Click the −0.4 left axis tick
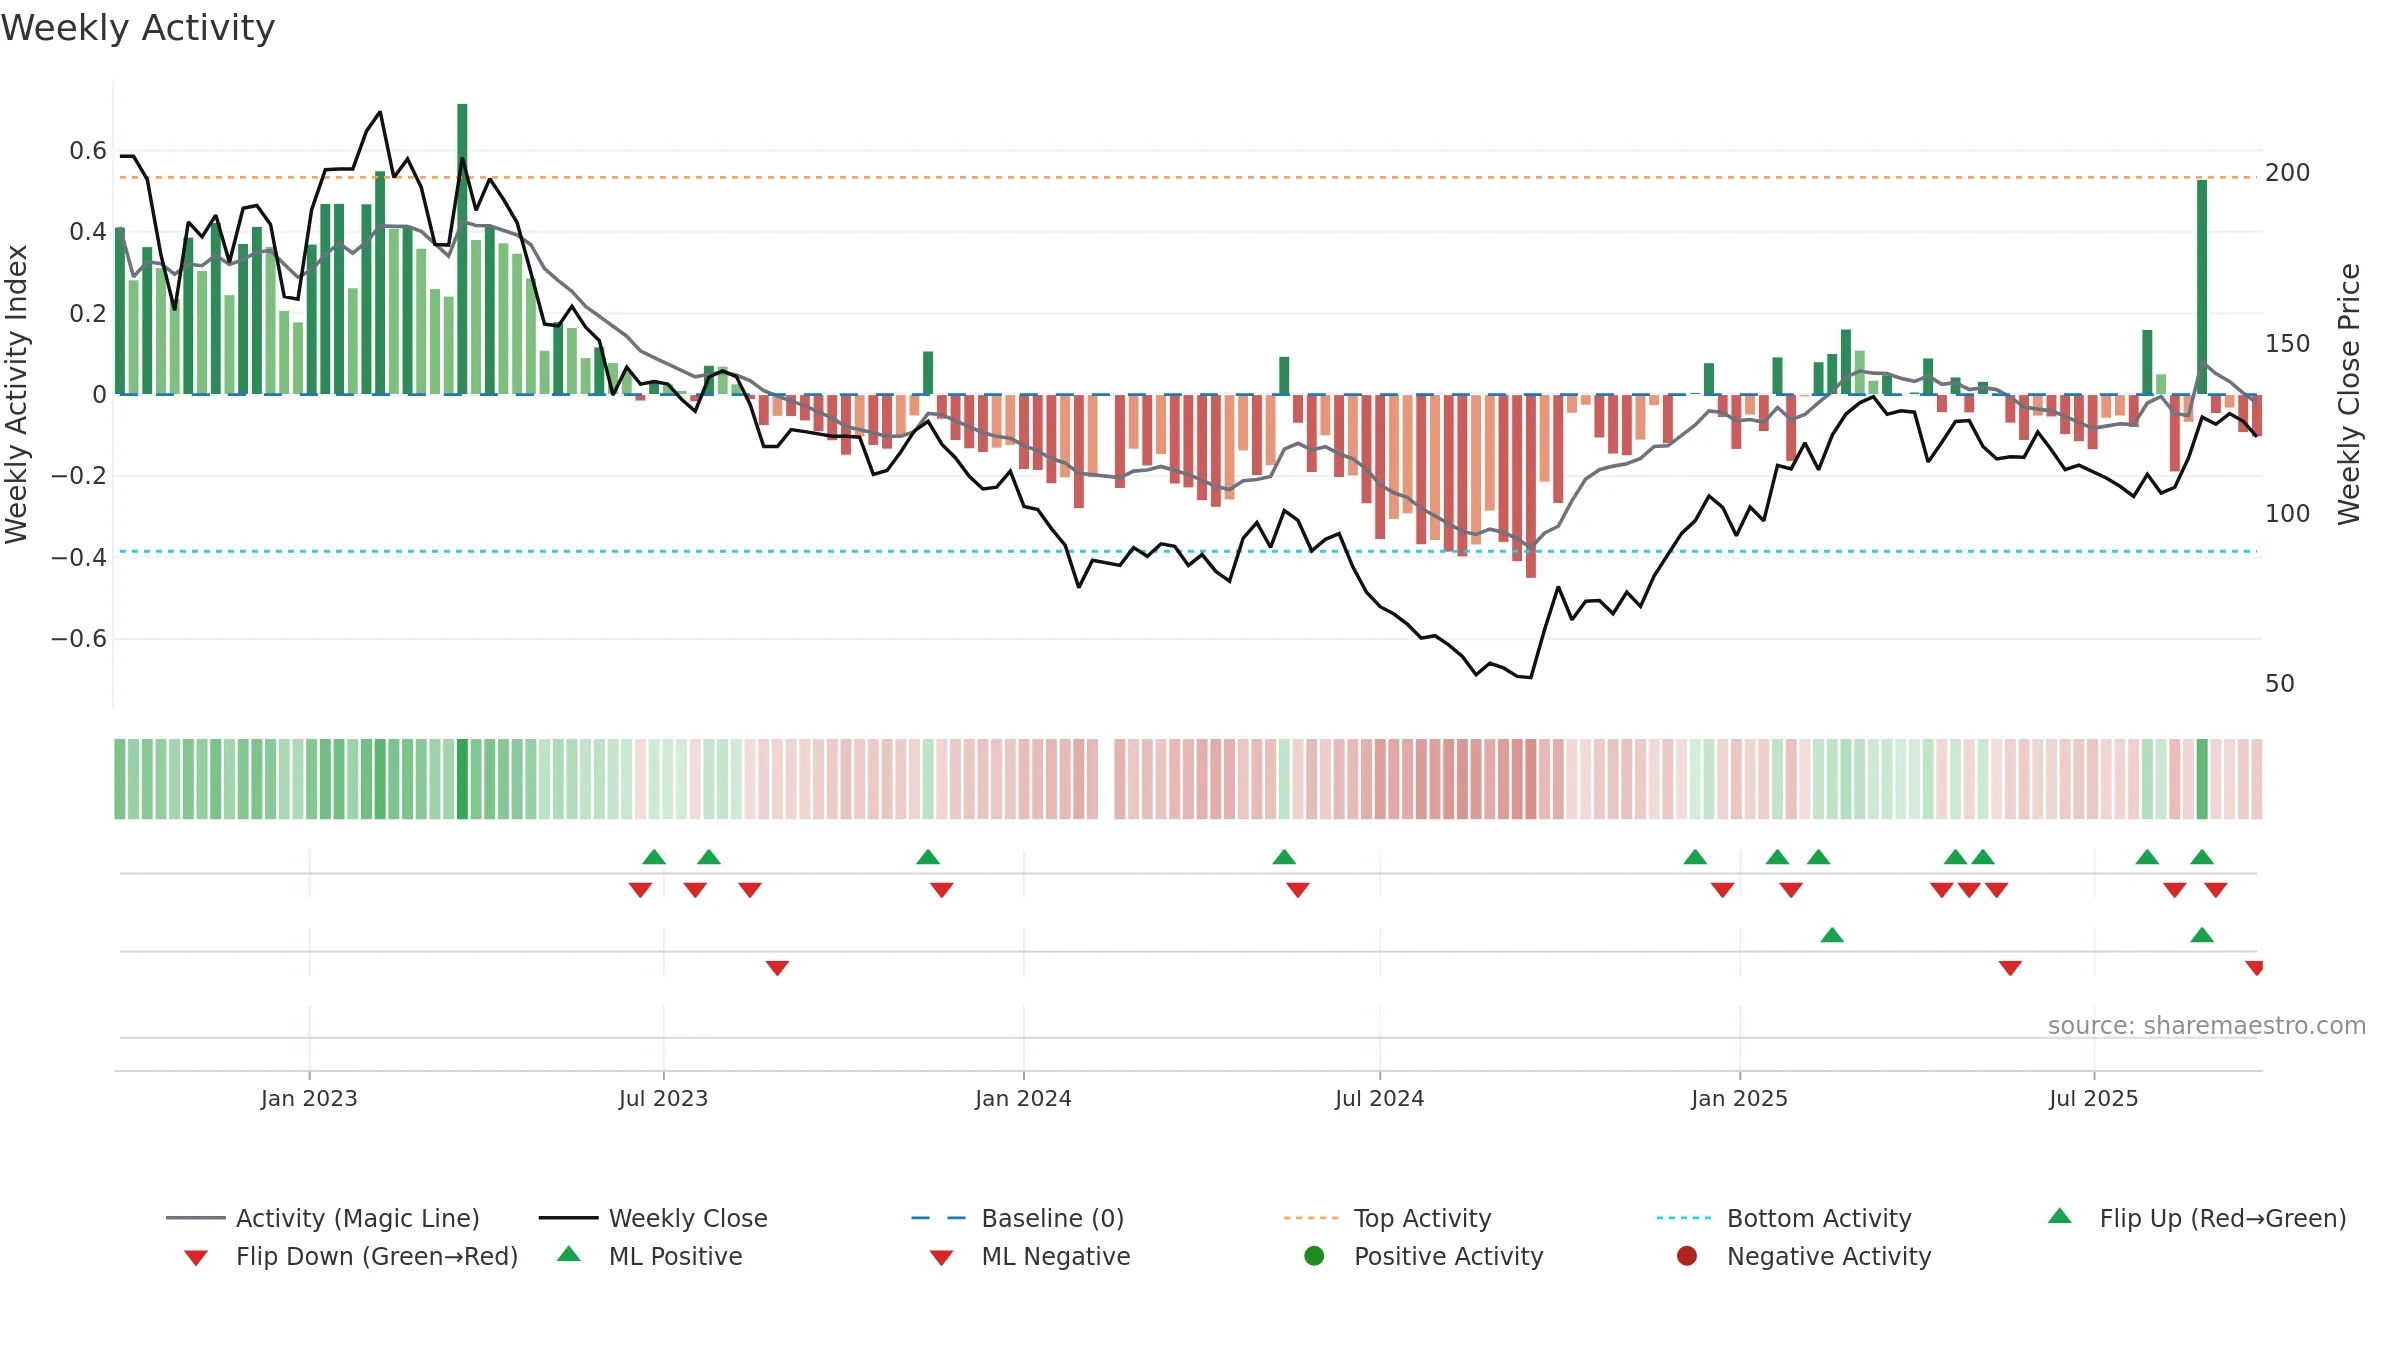This screenshot has width=2400, height=1350. pyautogui.click(x=79, y=557)
